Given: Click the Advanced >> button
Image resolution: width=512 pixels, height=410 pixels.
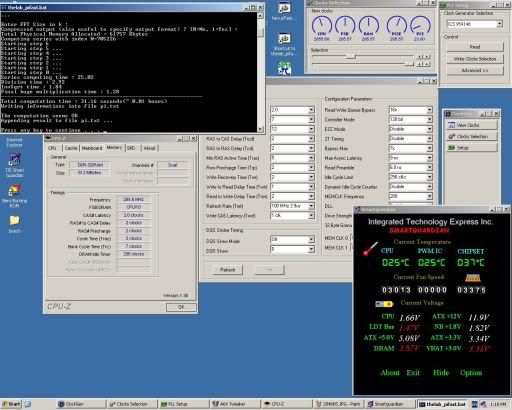Looking at the screenshot, I should click(x=475, y=70).
